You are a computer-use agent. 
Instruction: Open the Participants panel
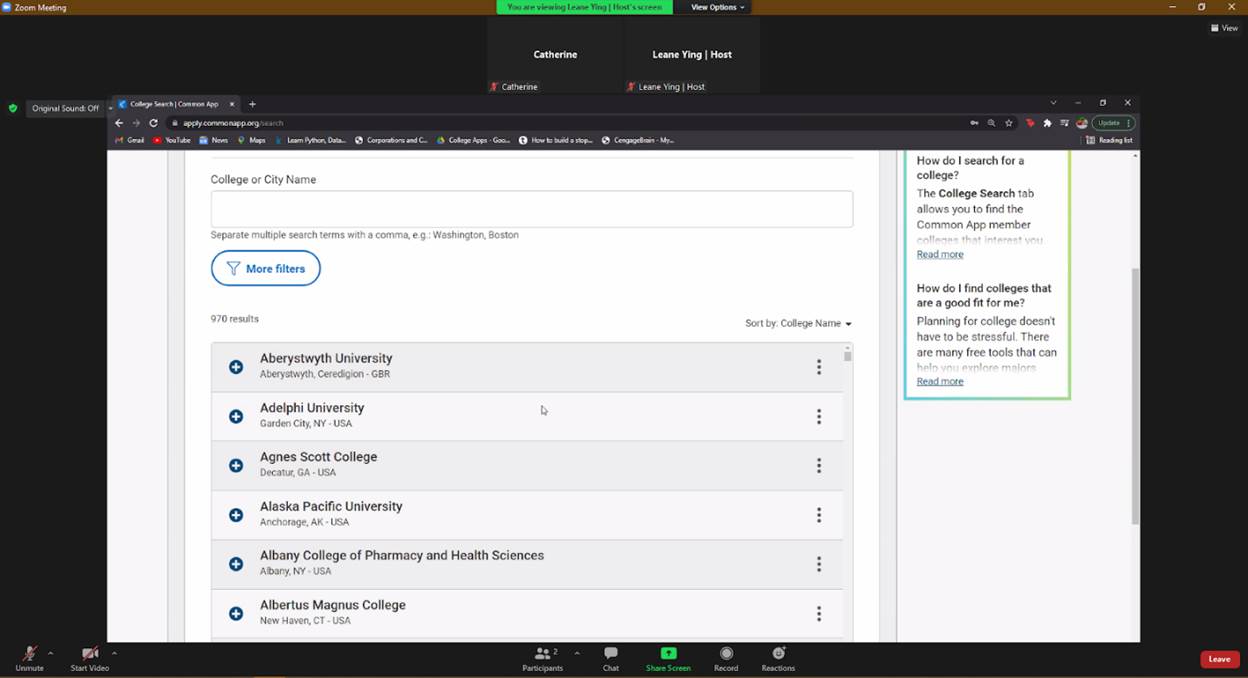tap(542, 658)
